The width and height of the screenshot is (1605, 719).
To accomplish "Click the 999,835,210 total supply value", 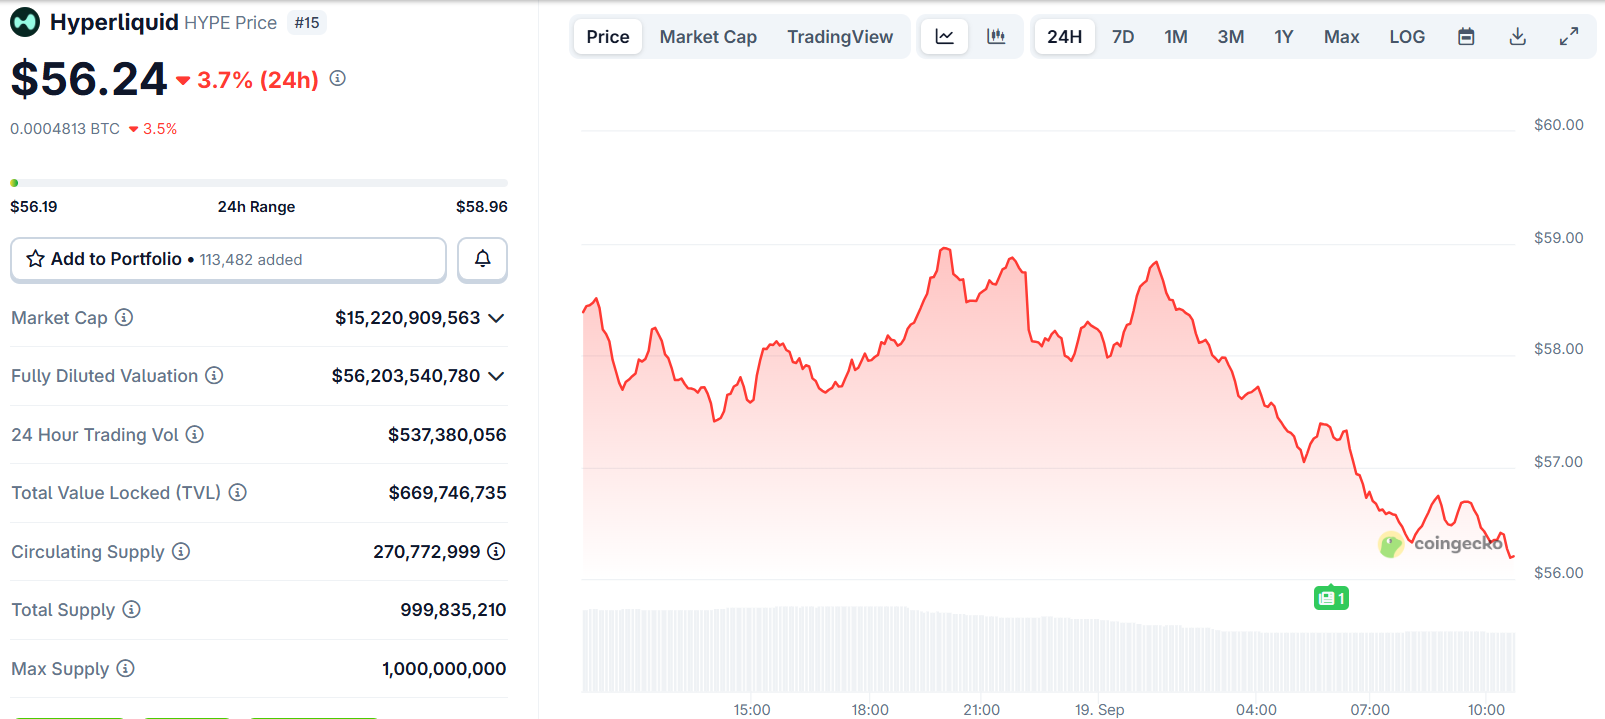I will (453, 610).
